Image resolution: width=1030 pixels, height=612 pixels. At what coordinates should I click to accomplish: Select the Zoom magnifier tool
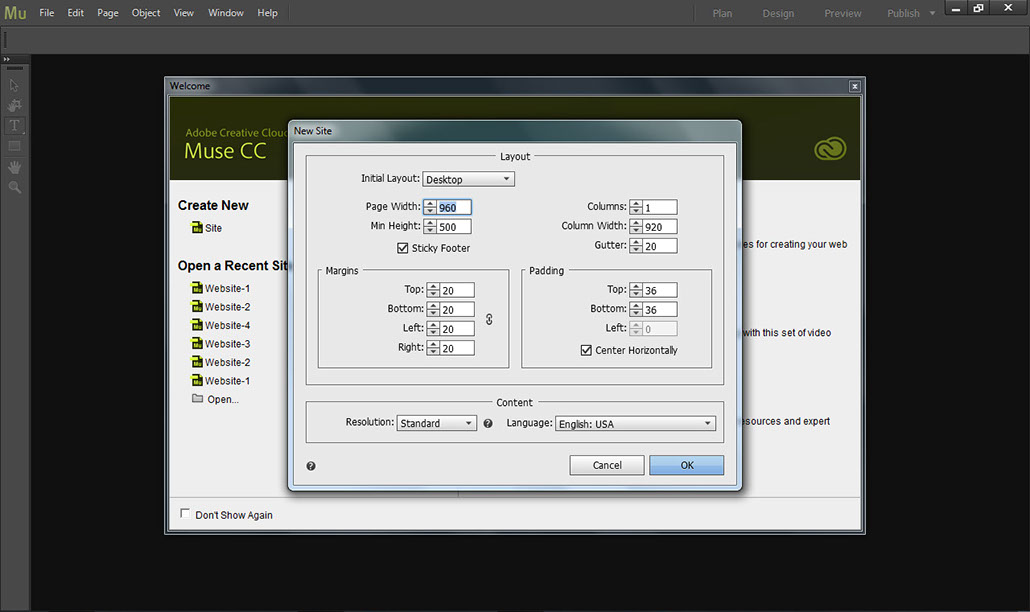click(14, 187)
